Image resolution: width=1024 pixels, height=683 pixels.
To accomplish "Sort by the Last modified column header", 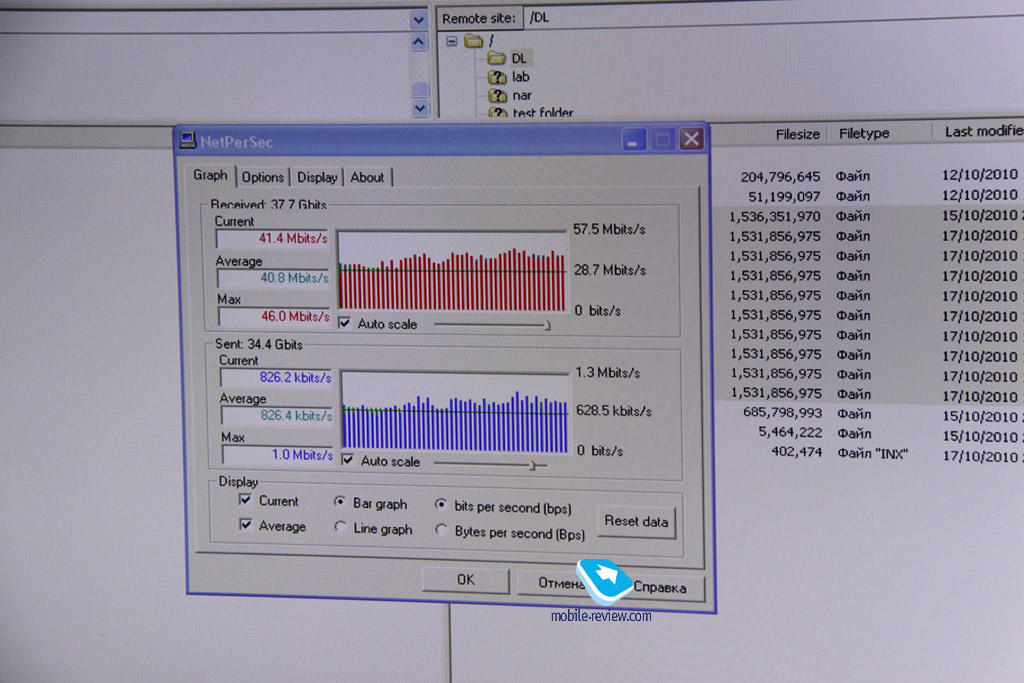I will (x=982, y=131).
